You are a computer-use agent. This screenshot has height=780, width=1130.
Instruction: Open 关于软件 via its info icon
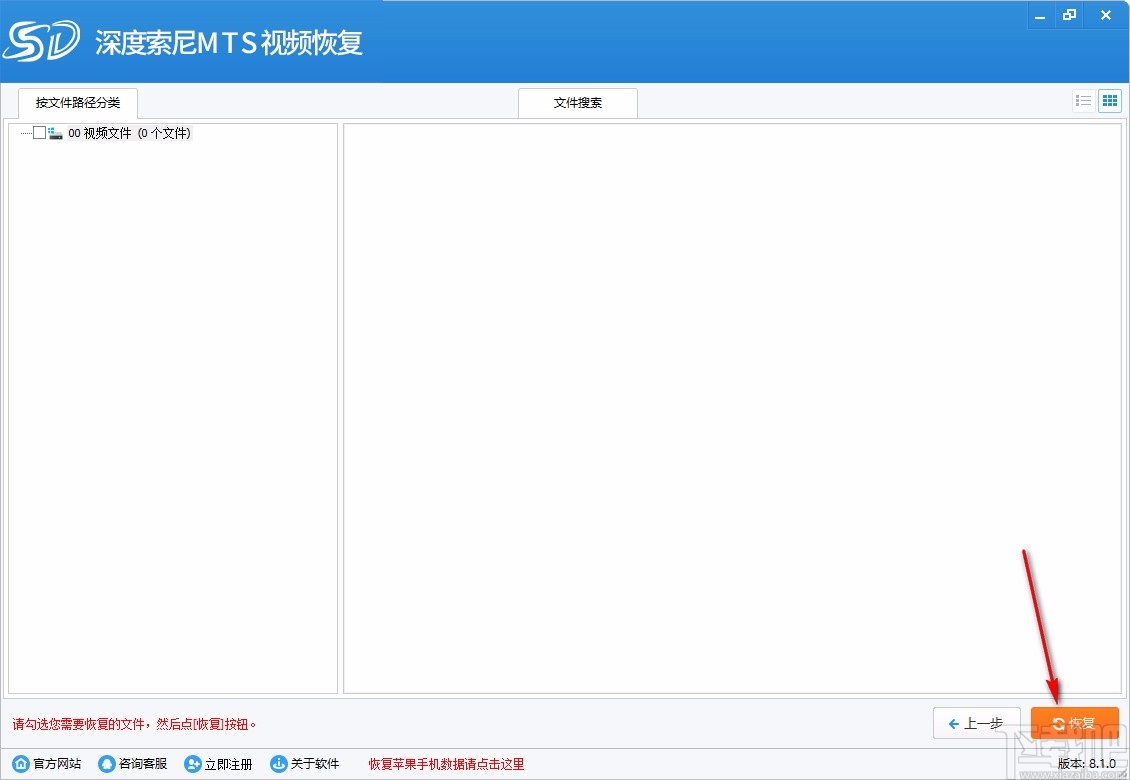pos(278,763)
